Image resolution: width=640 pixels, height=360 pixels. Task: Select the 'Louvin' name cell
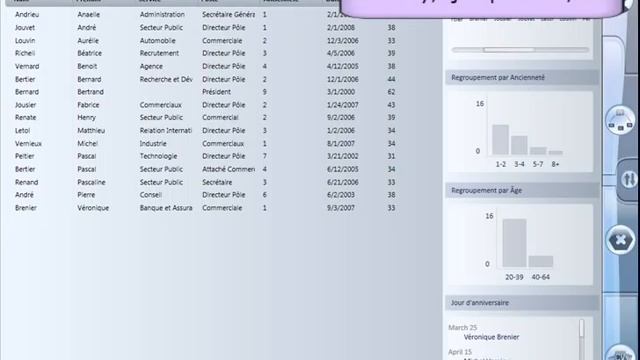25,40
